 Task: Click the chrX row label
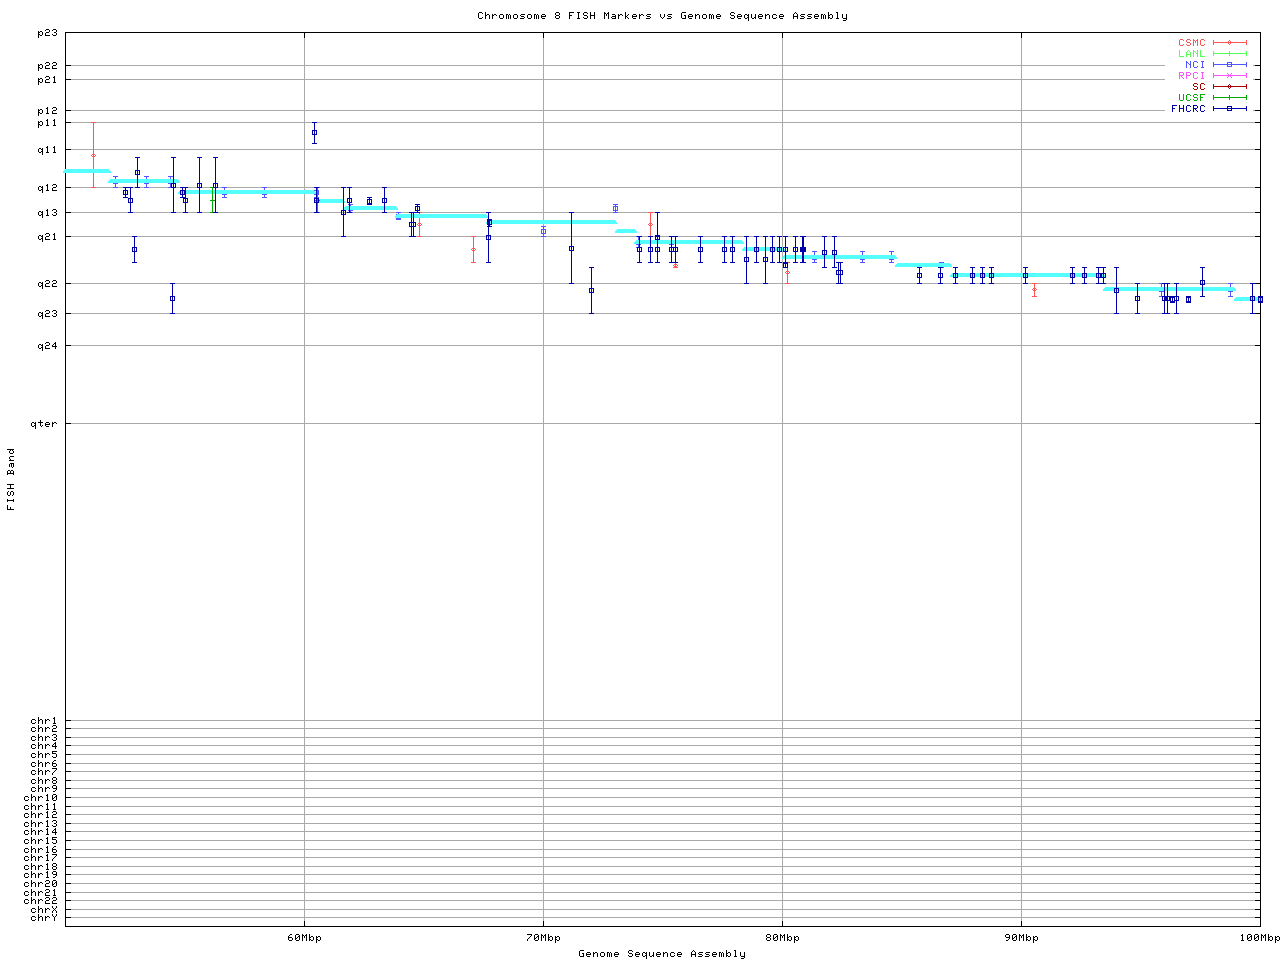pos(44,910)
